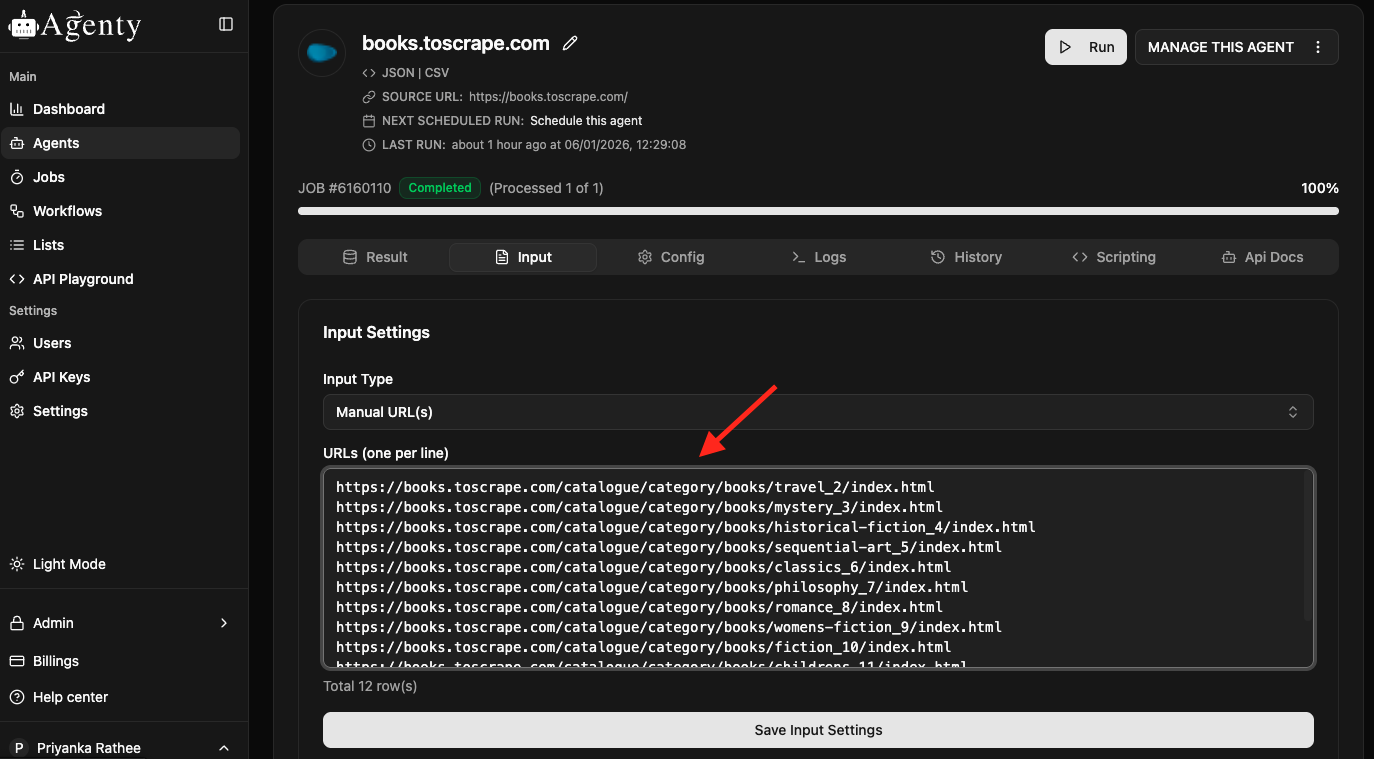The width and height of the screenshot is (1374, 759).
Task: Run the agent
Action: pyautogui.click(x=1086, y=47)
